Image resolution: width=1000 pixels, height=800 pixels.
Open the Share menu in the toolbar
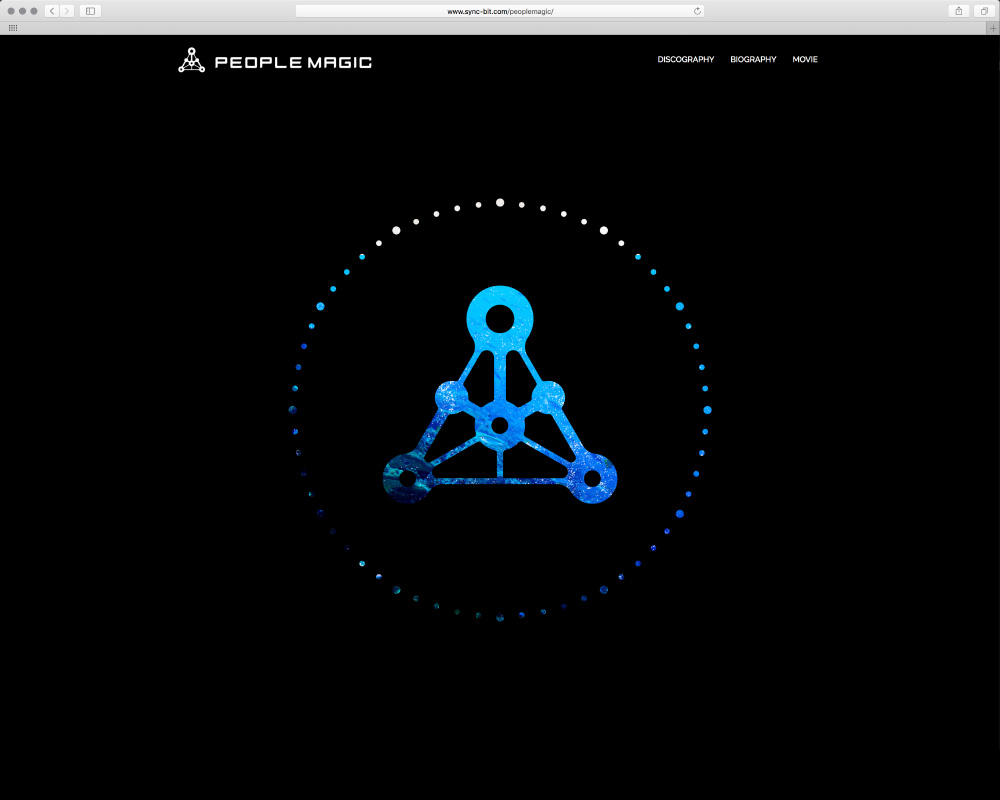click(959, 11)
